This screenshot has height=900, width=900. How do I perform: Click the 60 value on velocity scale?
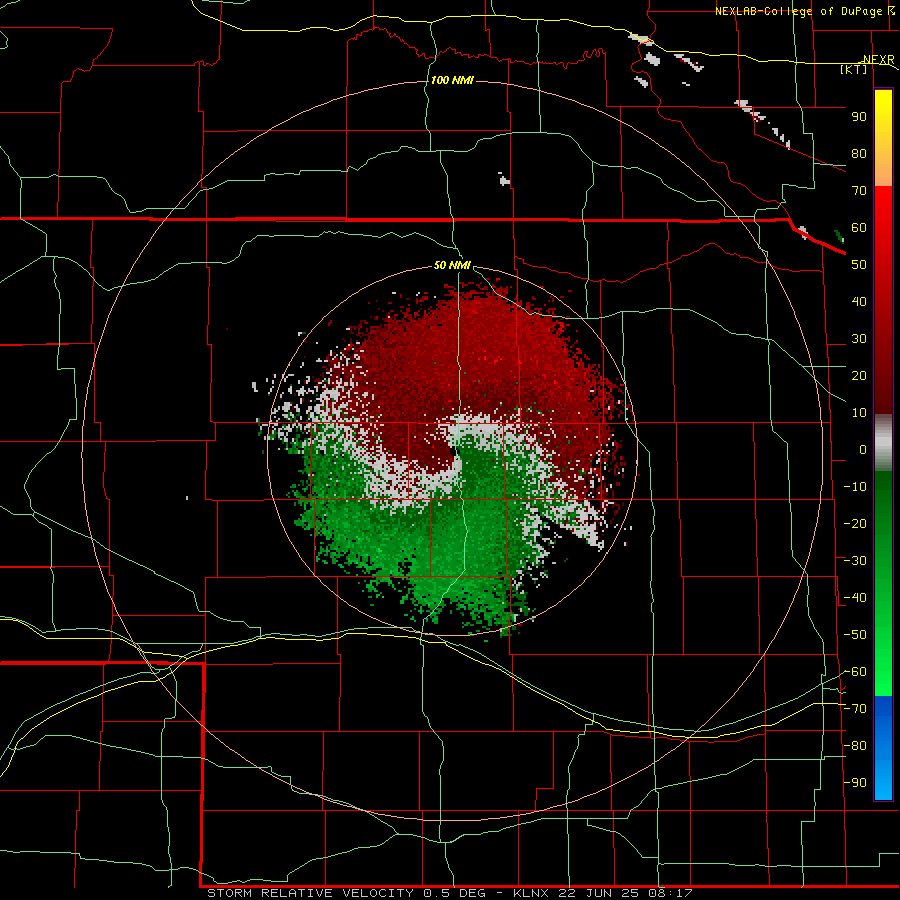859,227
